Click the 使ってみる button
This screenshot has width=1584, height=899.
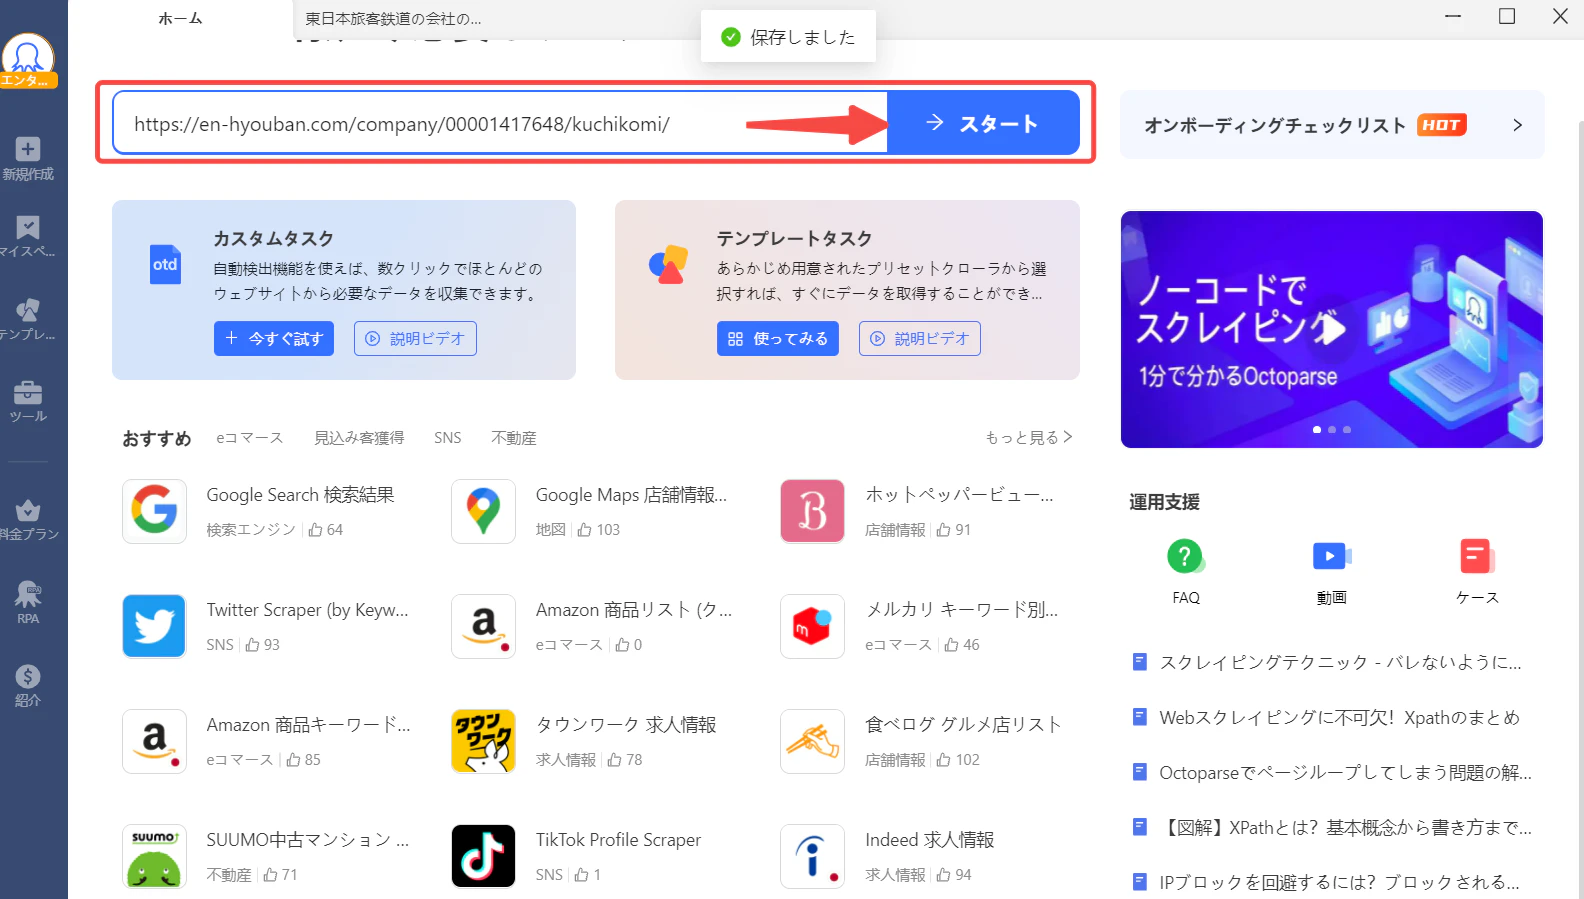778,338
